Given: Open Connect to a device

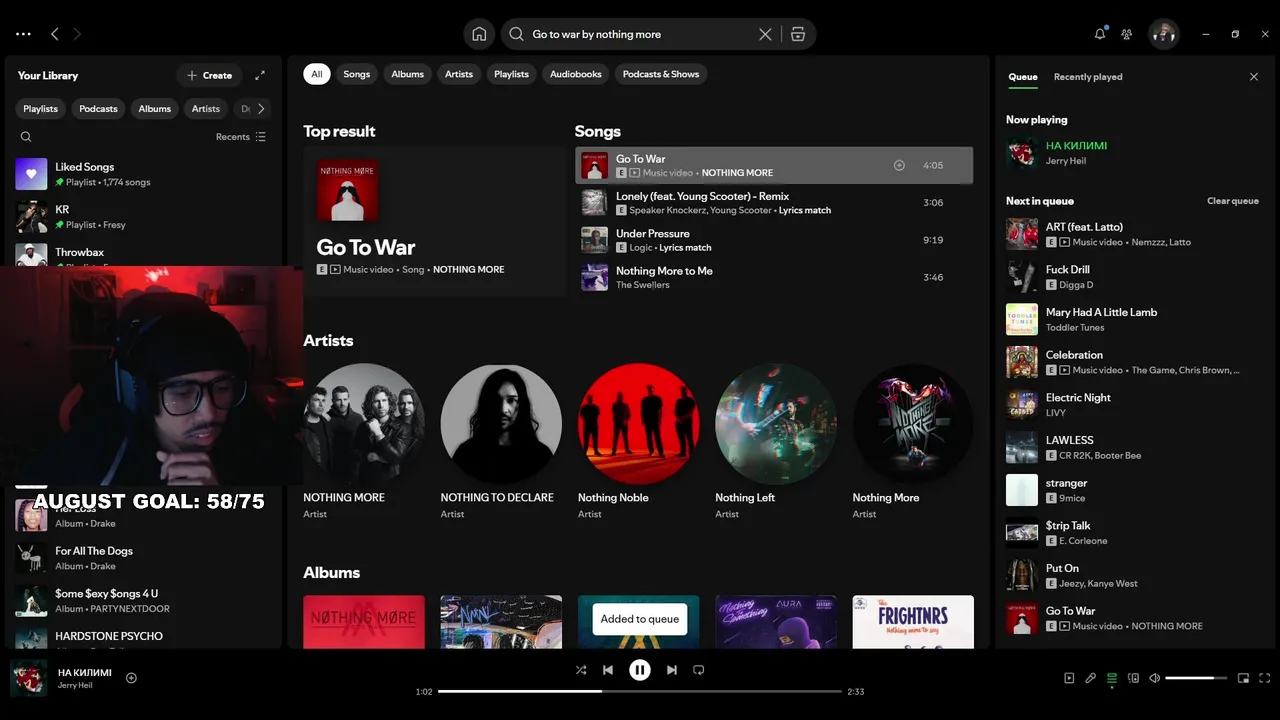Looking at the screenshot, I should [x=1133, y=678].
